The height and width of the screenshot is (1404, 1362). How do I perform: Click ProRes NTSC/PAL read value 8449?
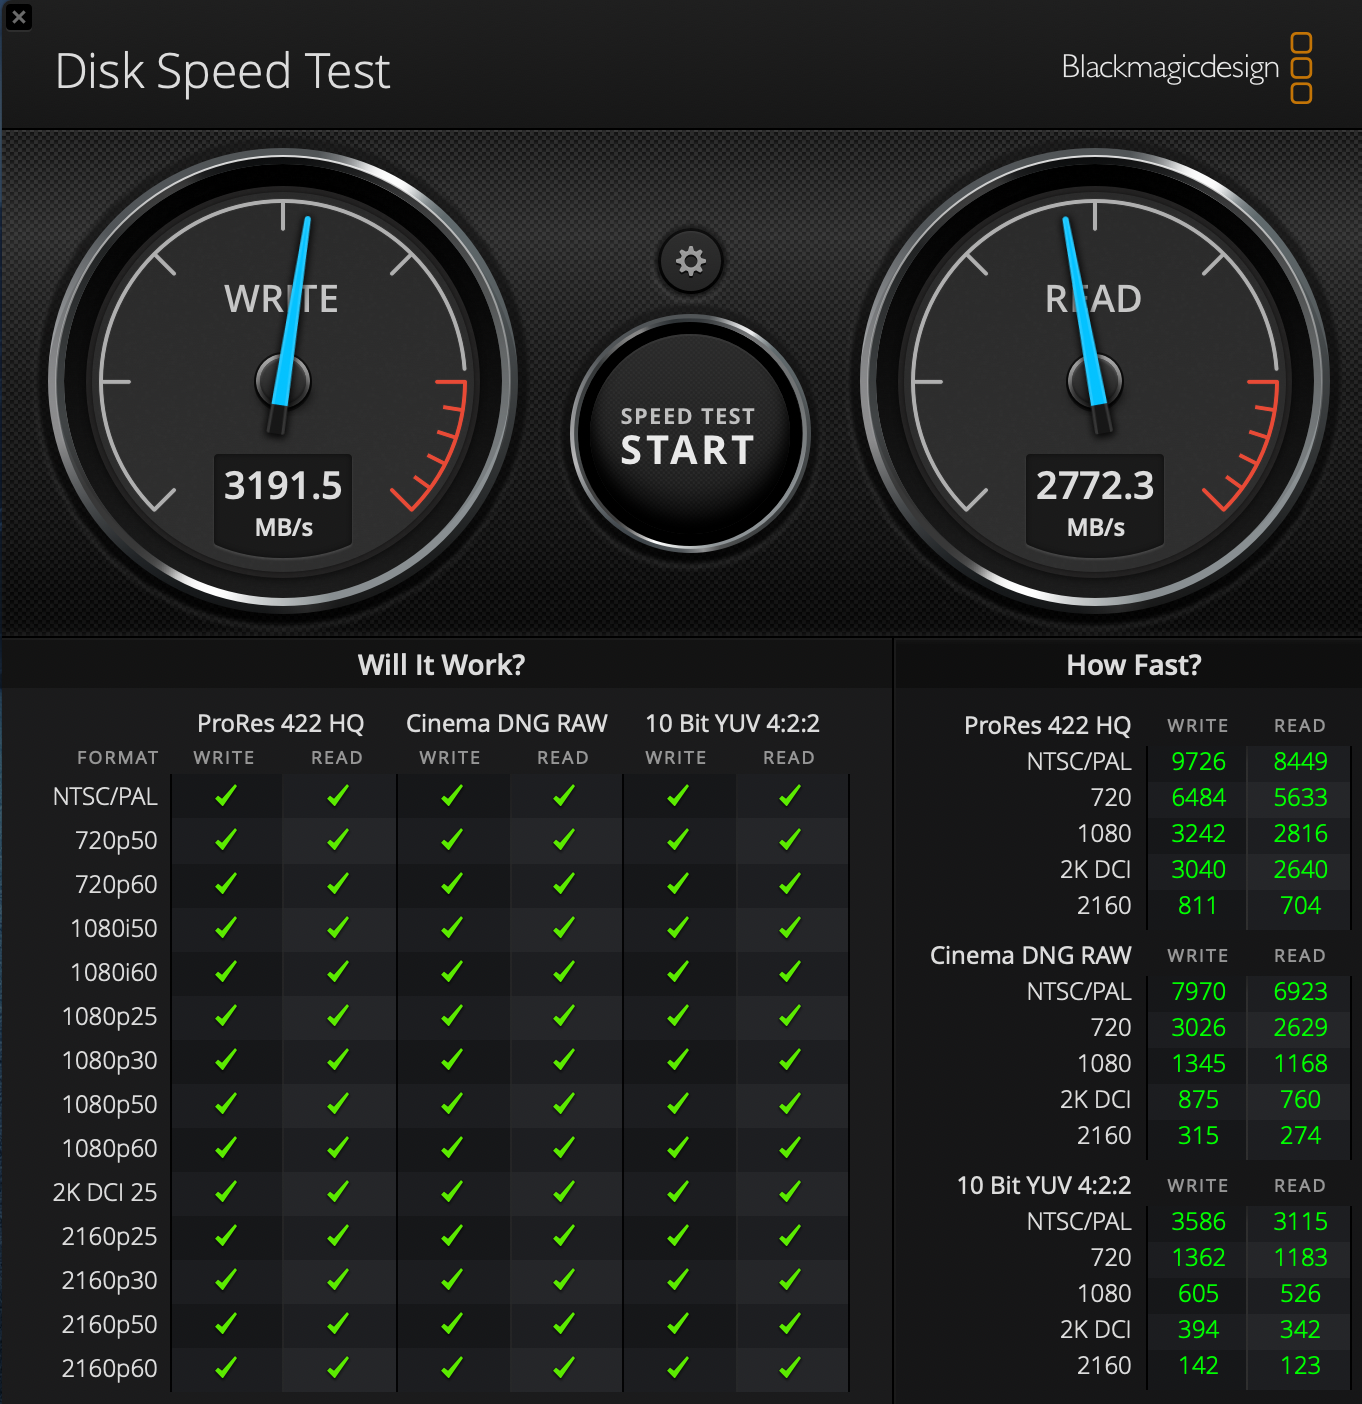pos(1300,762)
